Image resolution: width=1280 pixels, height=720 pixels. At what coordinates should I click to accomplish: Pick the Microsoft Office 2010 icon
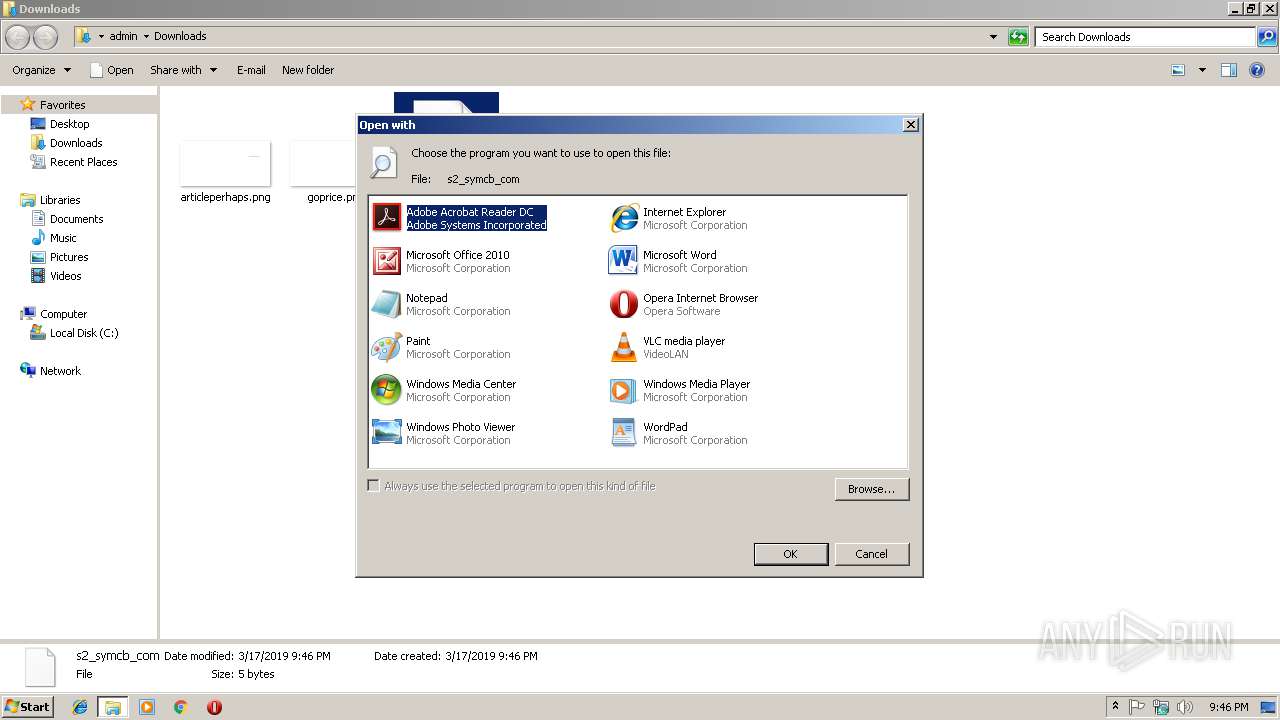386,260
